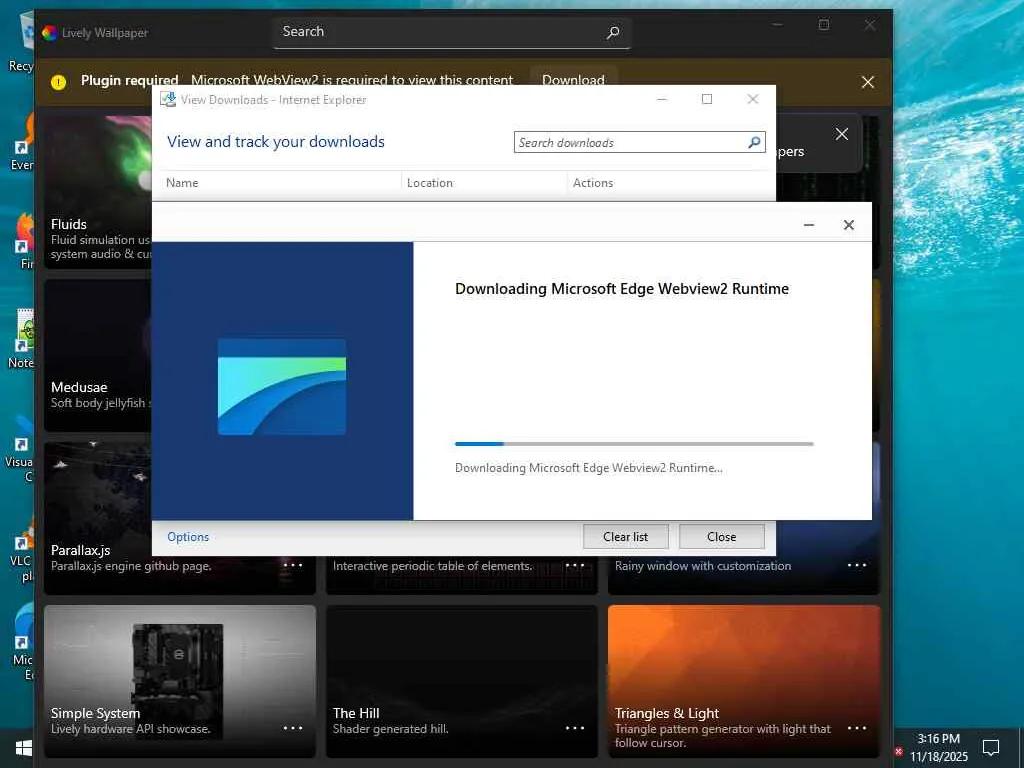The height and width of the screenshot is (768, 1024).
Task: Click 'Downloading Microsoft Edge Webview2 Runtime...' status text
Action: coord(588,468)
